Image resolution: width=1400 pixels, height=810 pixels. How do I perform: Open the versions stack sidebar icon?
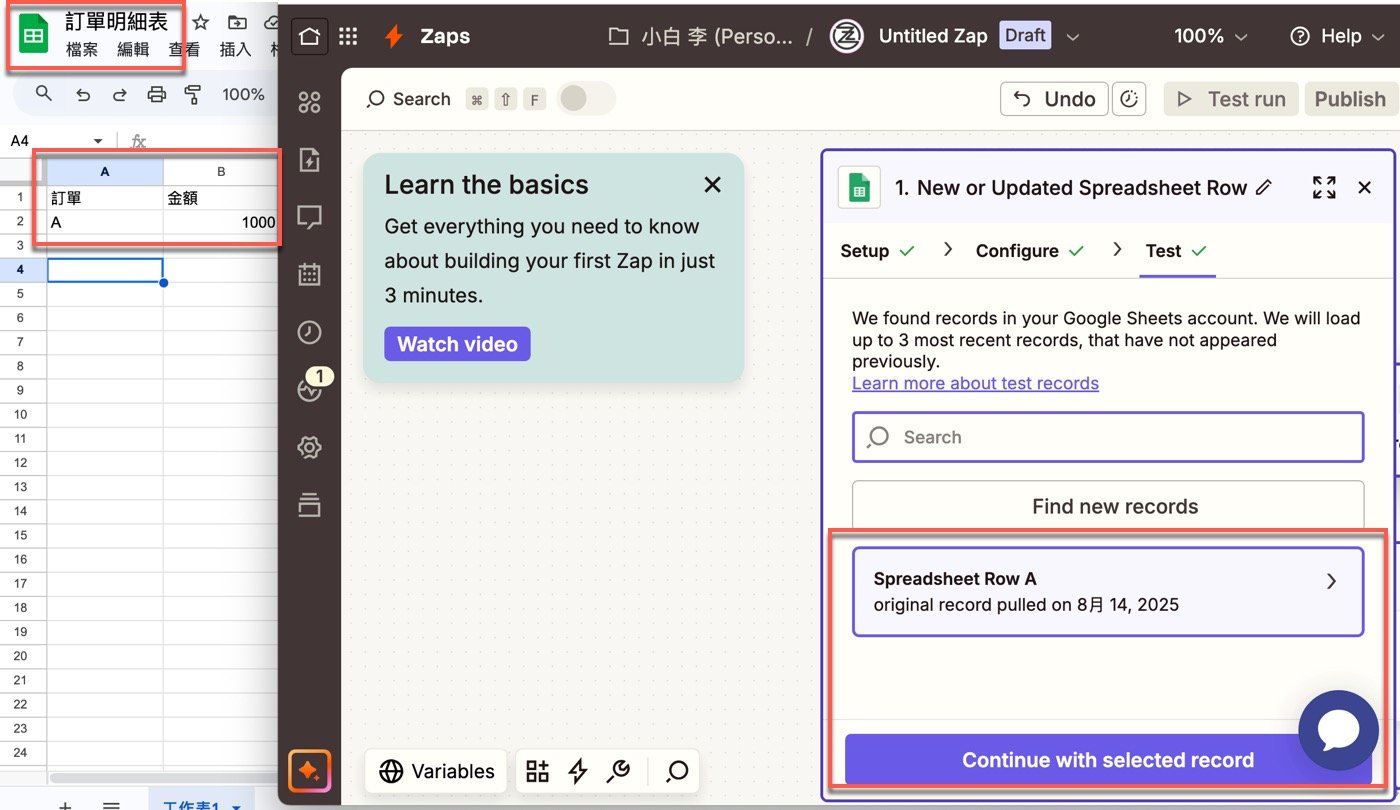(309, 505)
